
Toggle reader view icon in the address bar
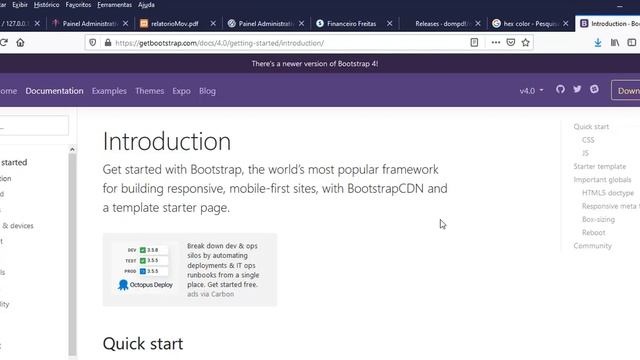coord(474,42)
